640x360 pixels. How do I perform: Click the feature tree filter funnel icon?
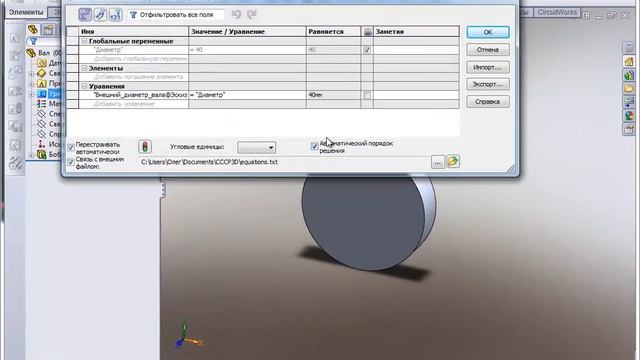pos(33,41)
